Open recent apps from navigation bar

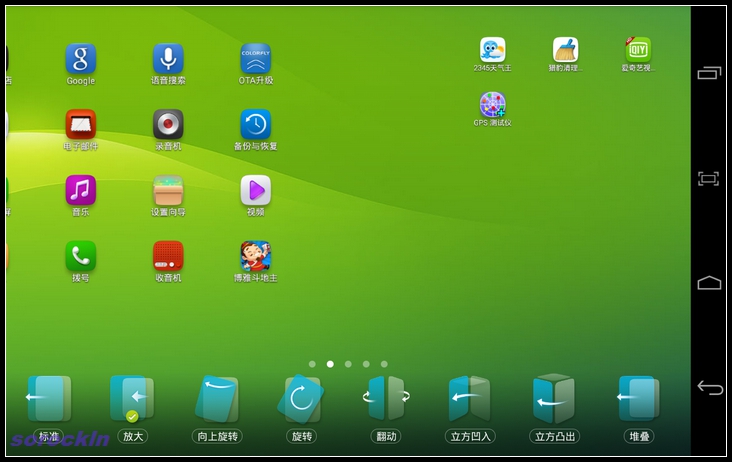(x=709, y=73)
